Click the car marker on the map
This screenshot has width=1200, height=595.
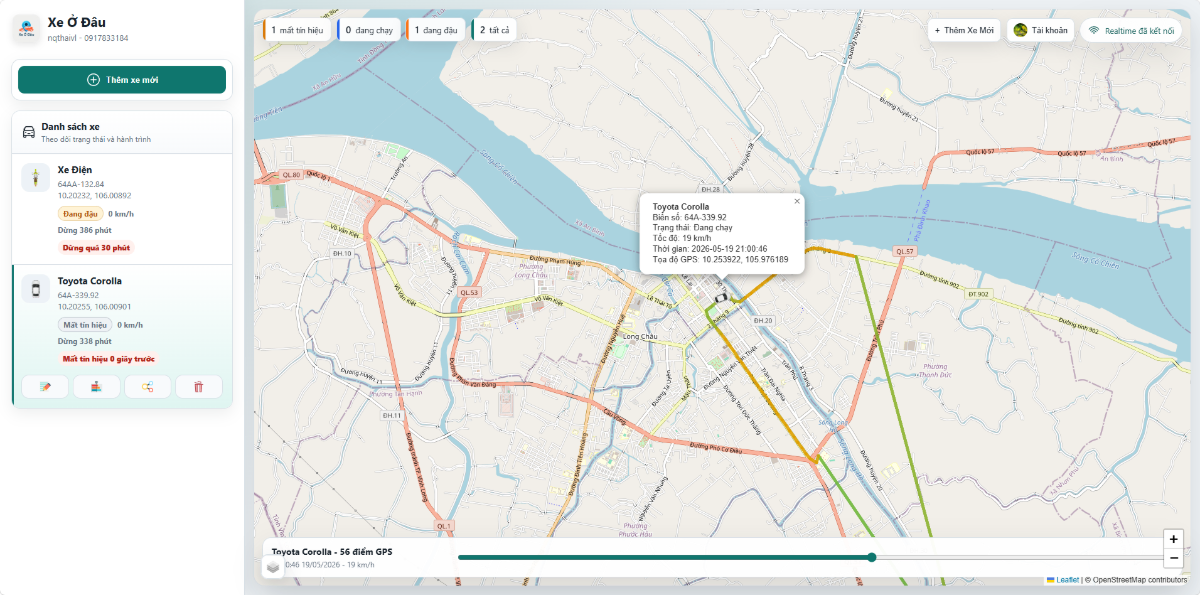click(x=720, y=298)
